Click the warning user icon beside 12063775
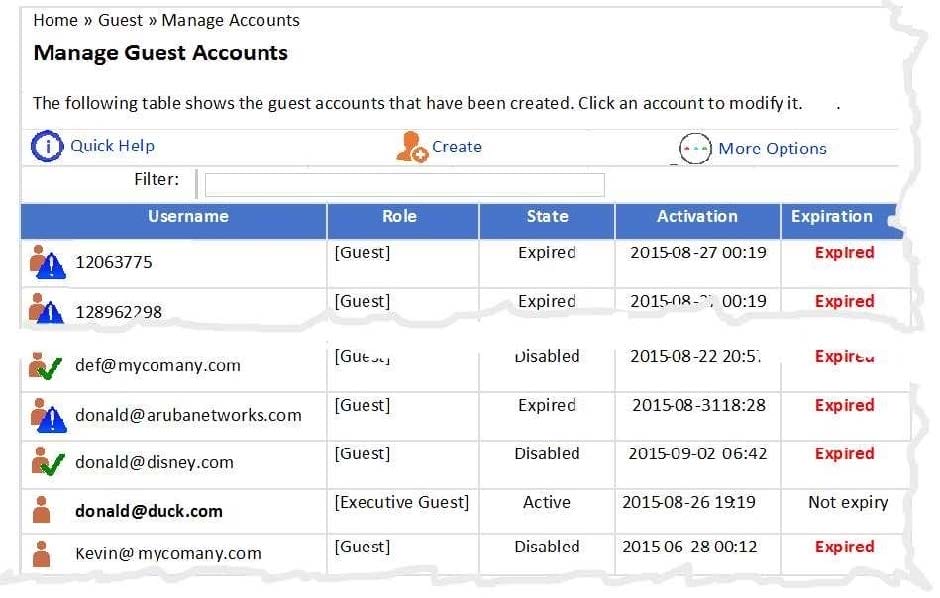 click(x=47, y=262)
